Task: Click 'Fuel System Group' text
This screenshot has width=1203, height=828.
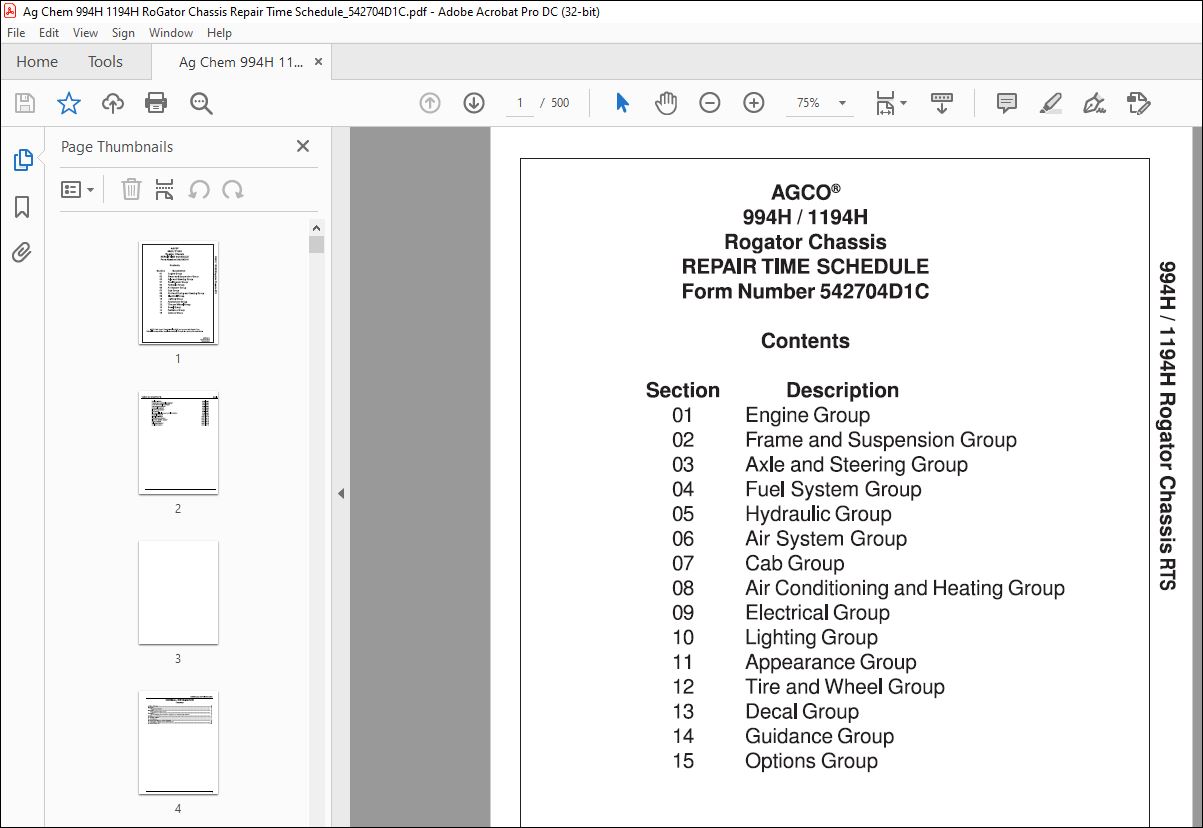Action: point(833,489)
